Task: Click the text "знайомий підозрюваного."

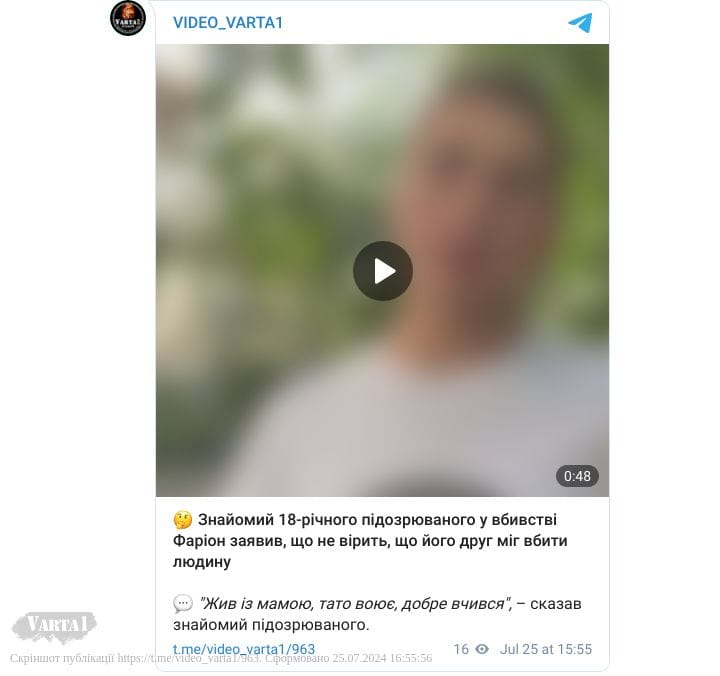Action: click(x=271, y=625)
